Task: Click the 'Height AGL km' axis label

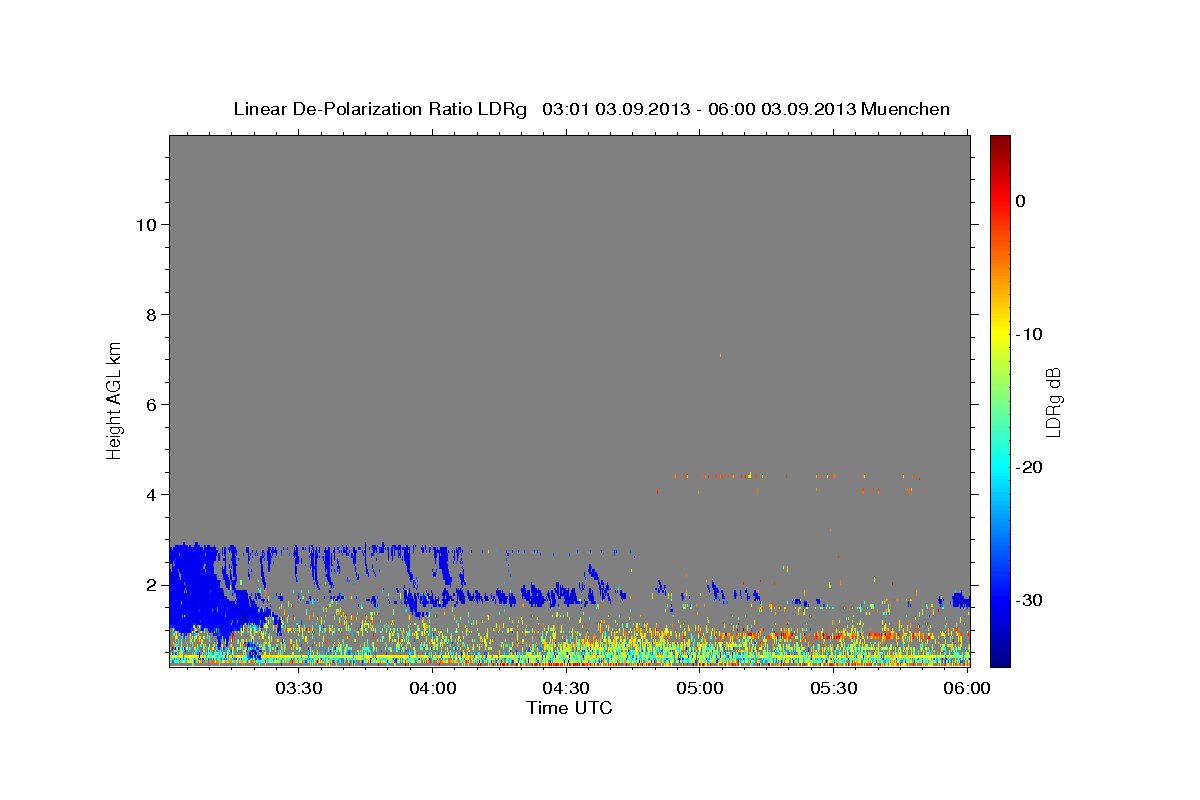Action: (x=114, y=399)
